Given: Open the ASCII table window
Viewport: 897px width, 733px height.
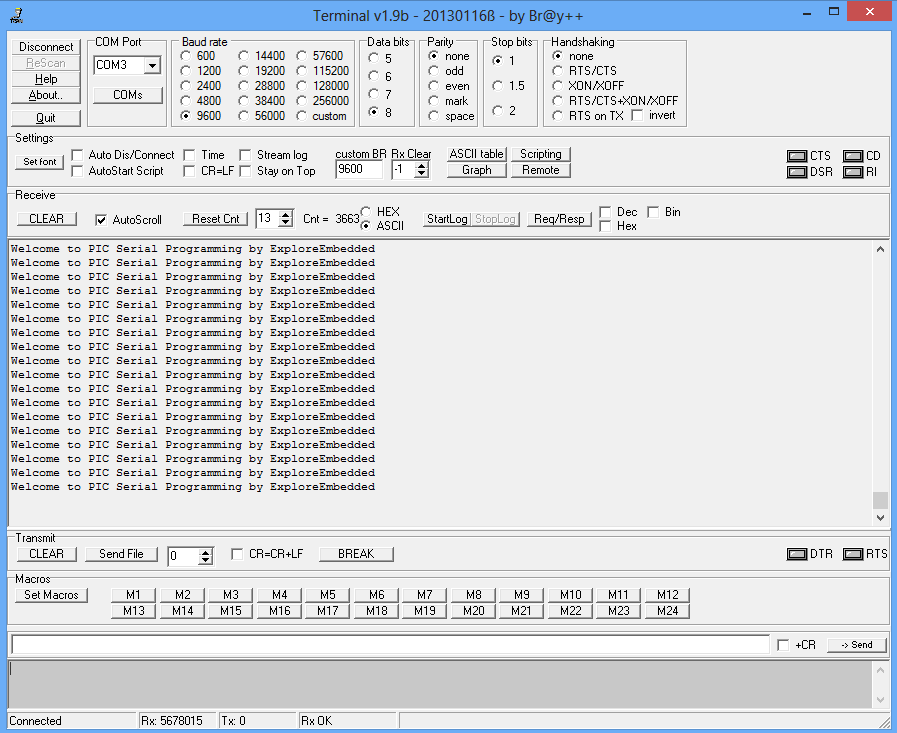Looking at the screenshot, I should point(476,154).
